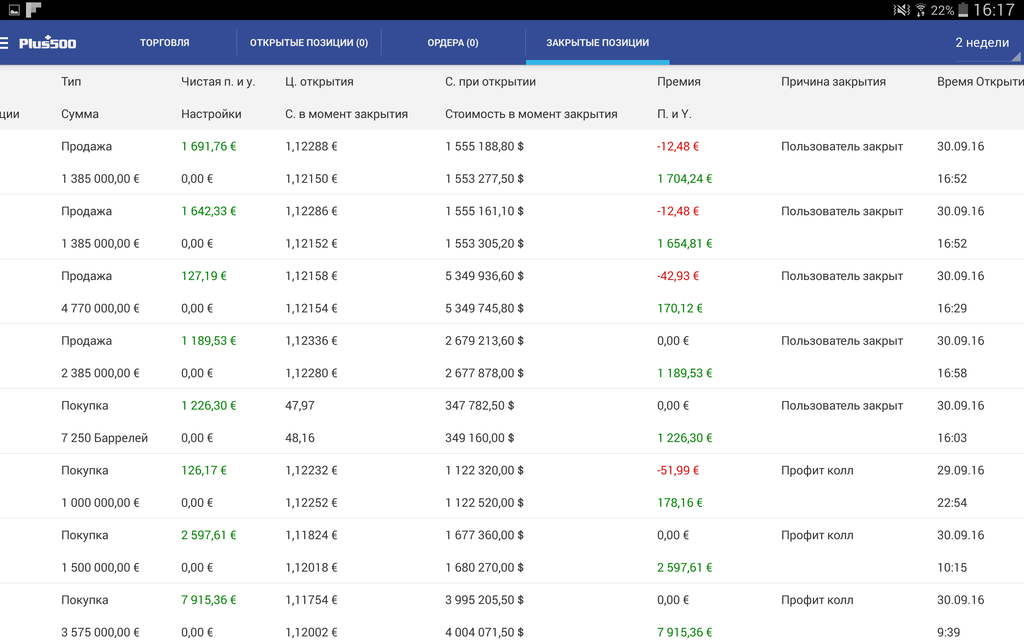Open the Ордера (0) tab
This screenshot has width=1024, height=640.
[453, 43]
